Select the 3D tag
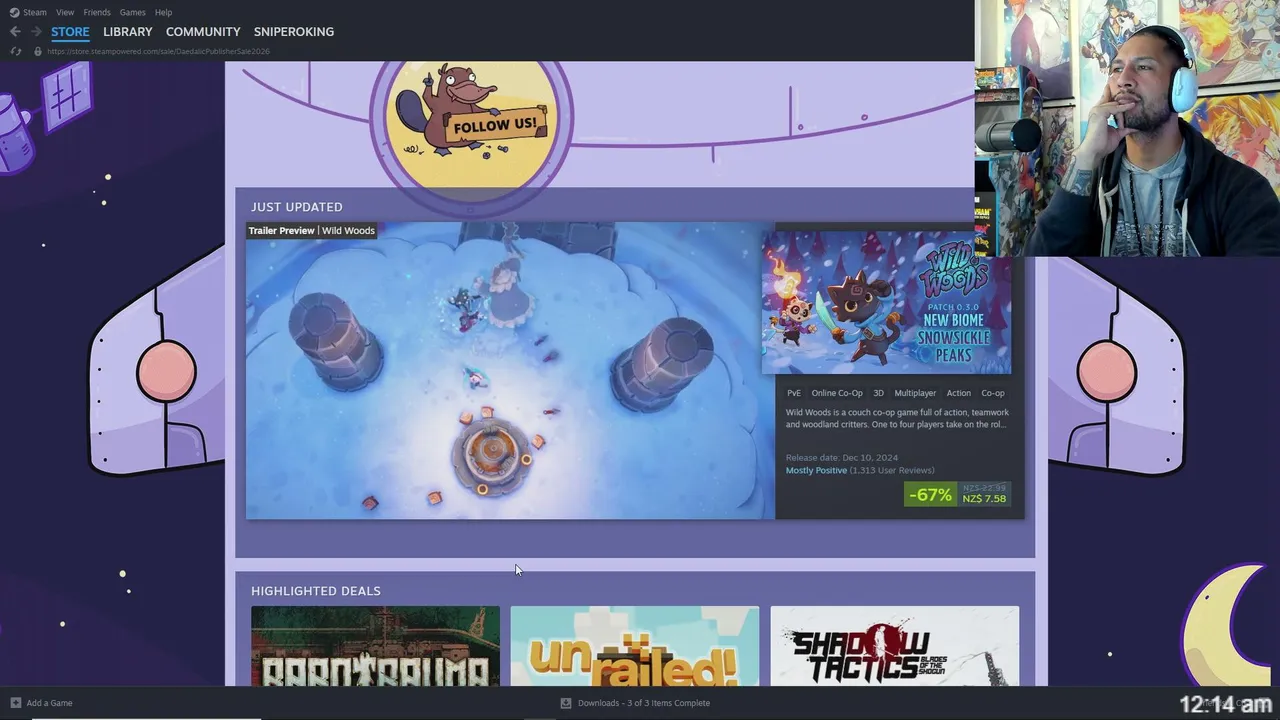1280x720 pixels. 878,393
